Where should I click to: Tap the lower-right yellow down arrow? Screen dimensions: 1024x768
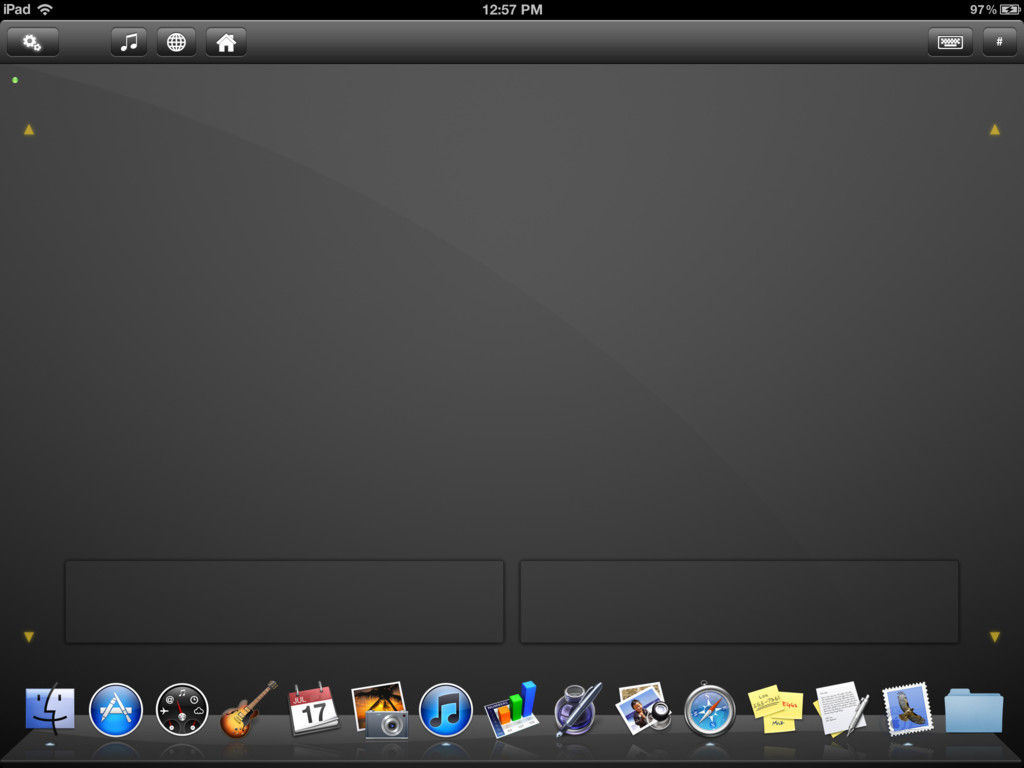pyautogui.click(x=995, y=637)
